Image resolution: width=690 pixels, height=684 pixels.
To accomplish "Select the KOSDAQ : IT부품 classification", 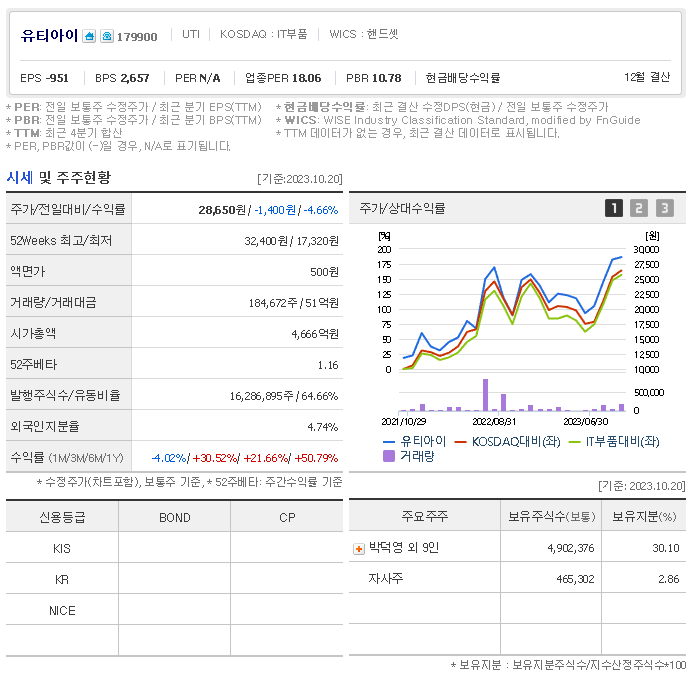I will [x=264, y=34].
